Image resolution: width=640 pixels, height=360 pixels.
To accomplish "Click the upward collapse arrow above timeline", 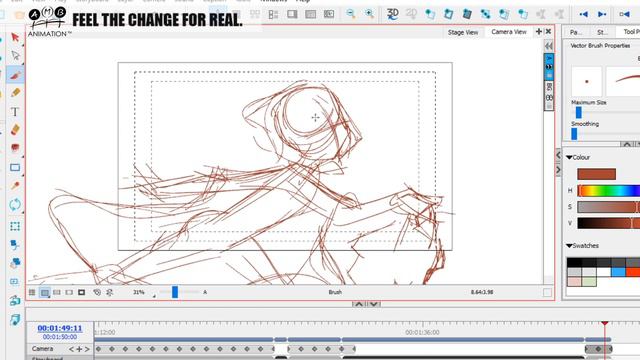I will coord(359,304).
